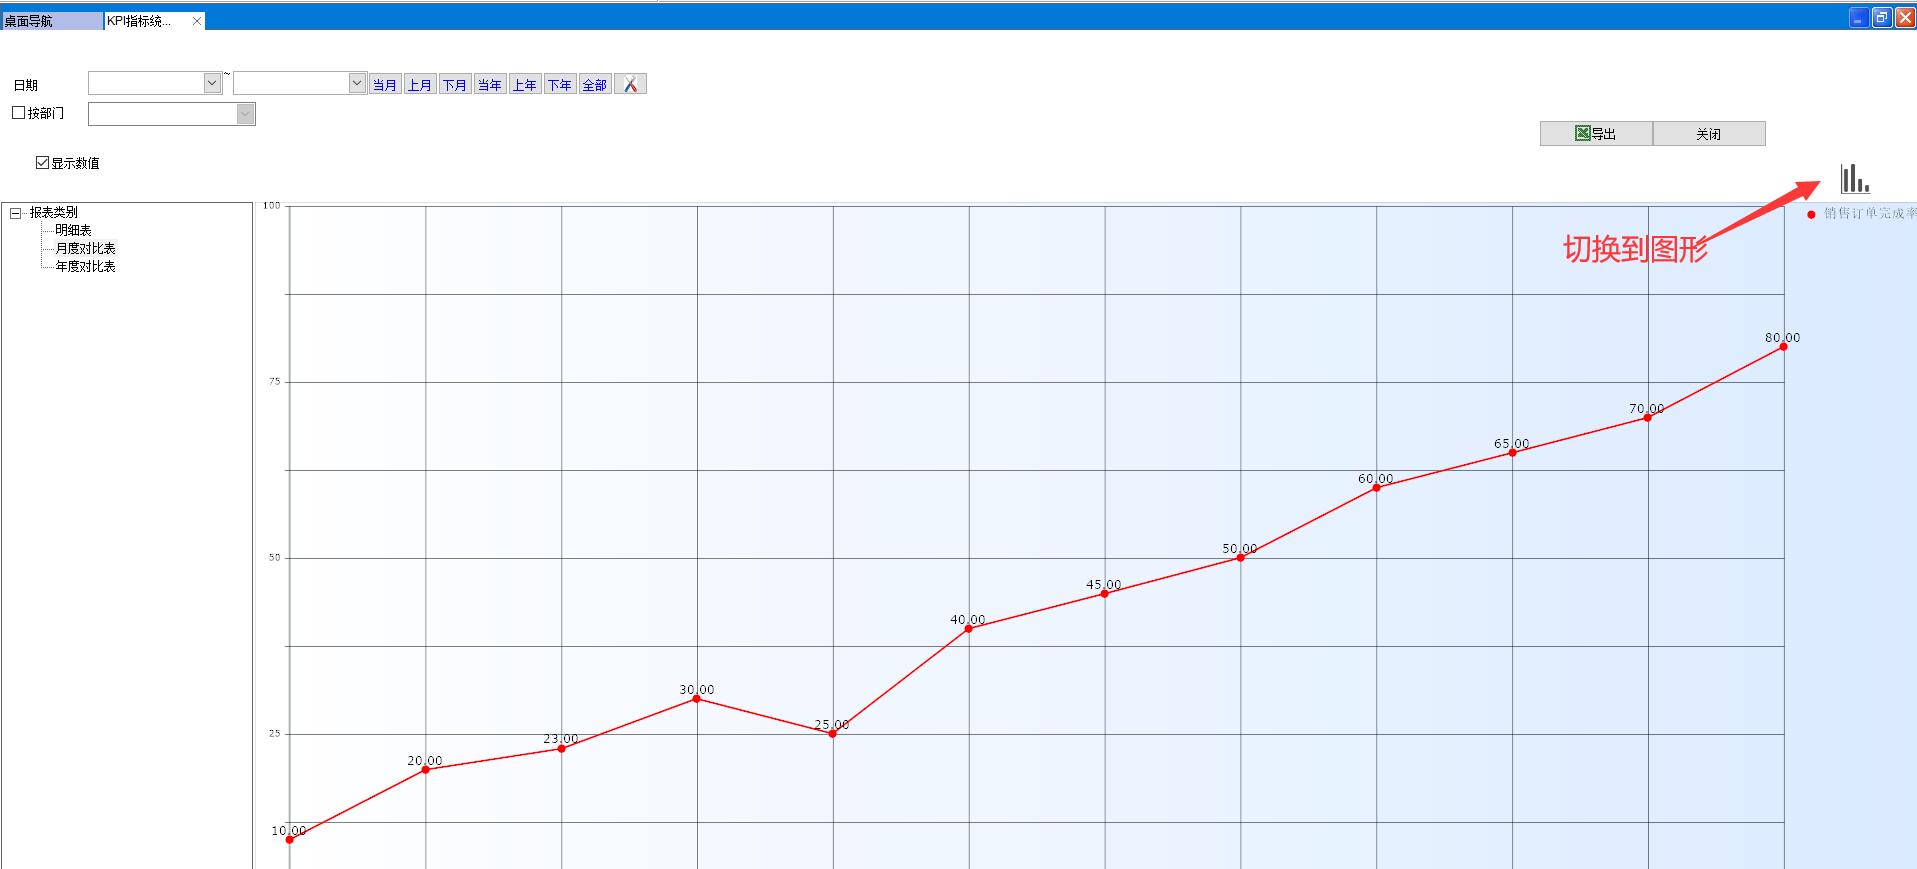Screen dimensions: 1917x869
Task: Click the 导出 export button
Action: 1595,134
